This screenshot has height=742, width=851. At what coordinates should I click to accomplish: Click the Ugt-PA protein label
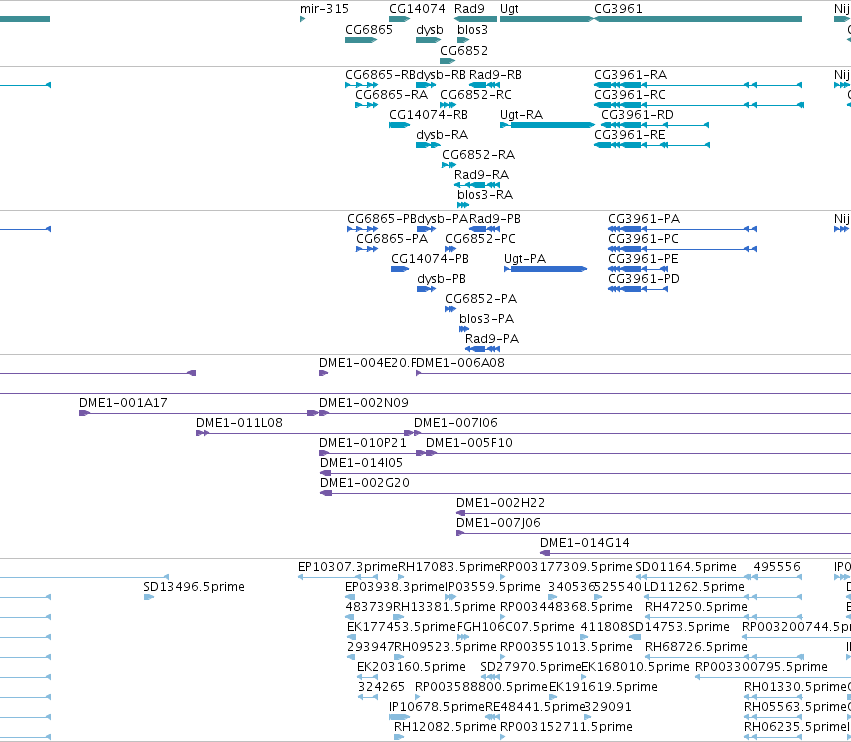[x=525, y=259]
